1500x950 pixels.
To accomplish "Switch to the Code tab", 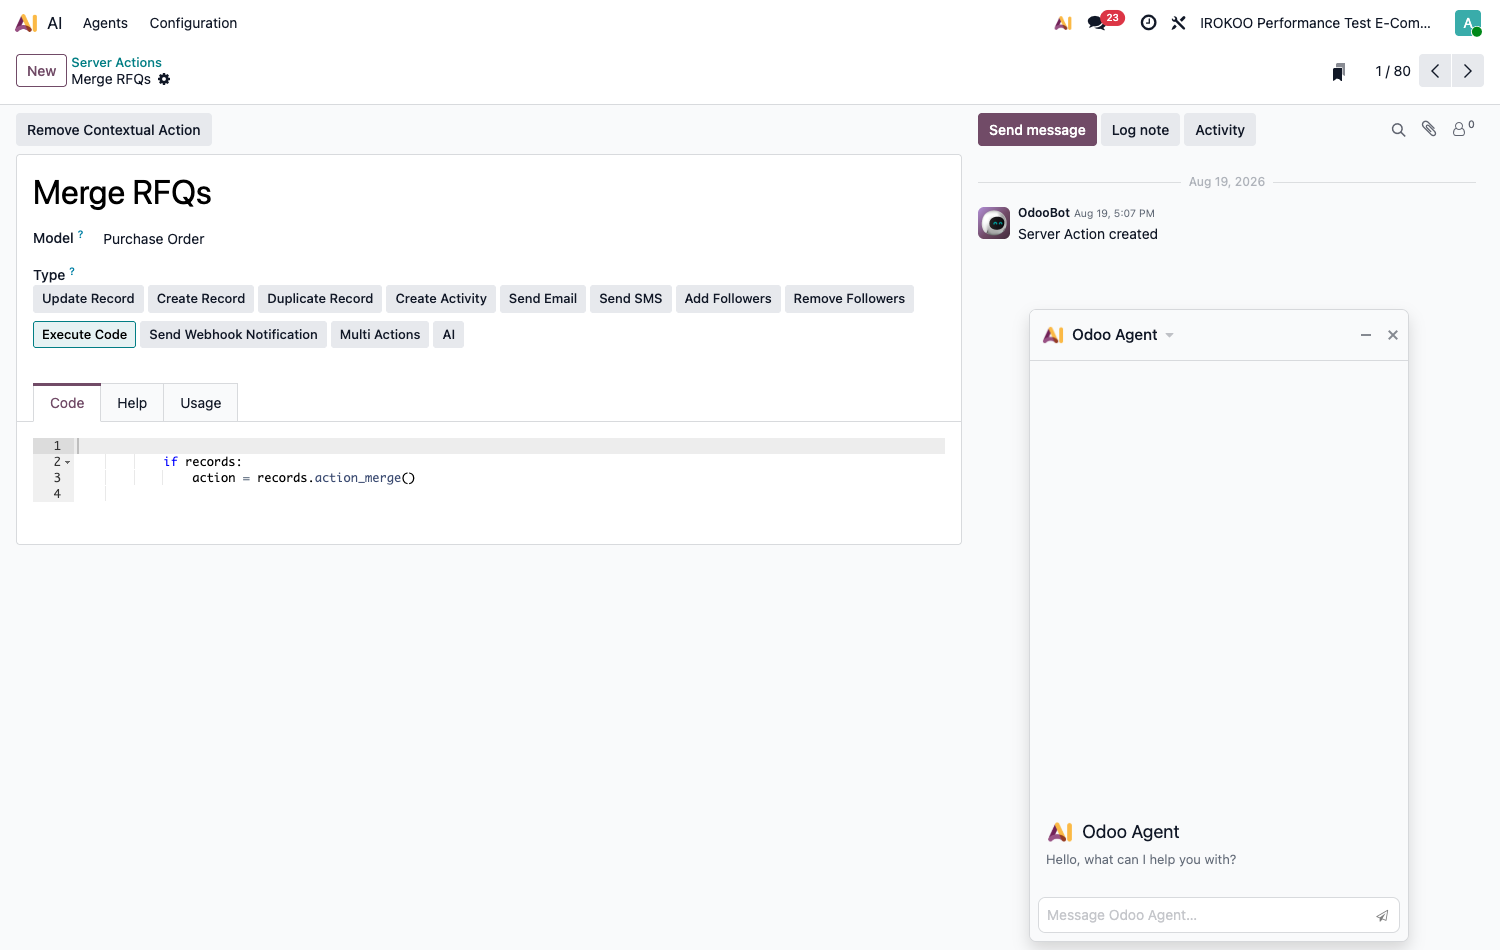I will pyautogui.click(x=67, y=403).
